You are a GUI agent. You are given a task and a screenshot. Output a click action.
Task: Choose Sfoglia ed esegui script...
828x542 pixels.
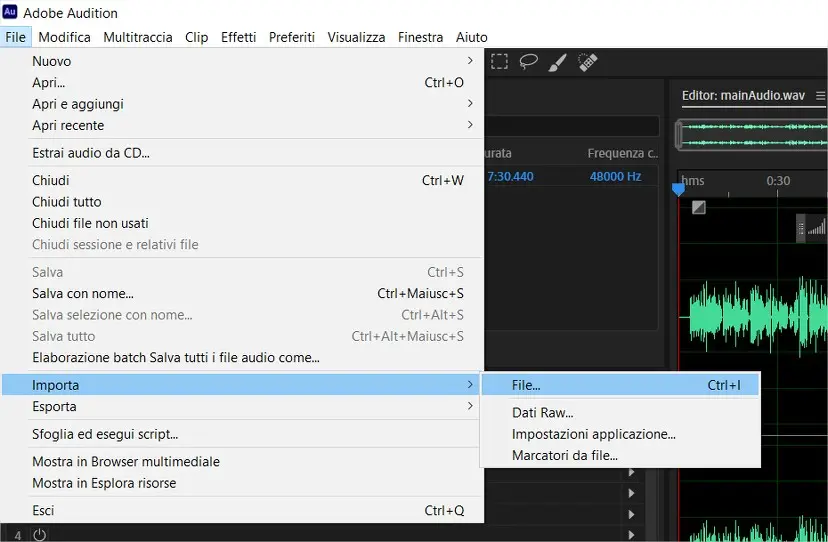click(242, 434)
